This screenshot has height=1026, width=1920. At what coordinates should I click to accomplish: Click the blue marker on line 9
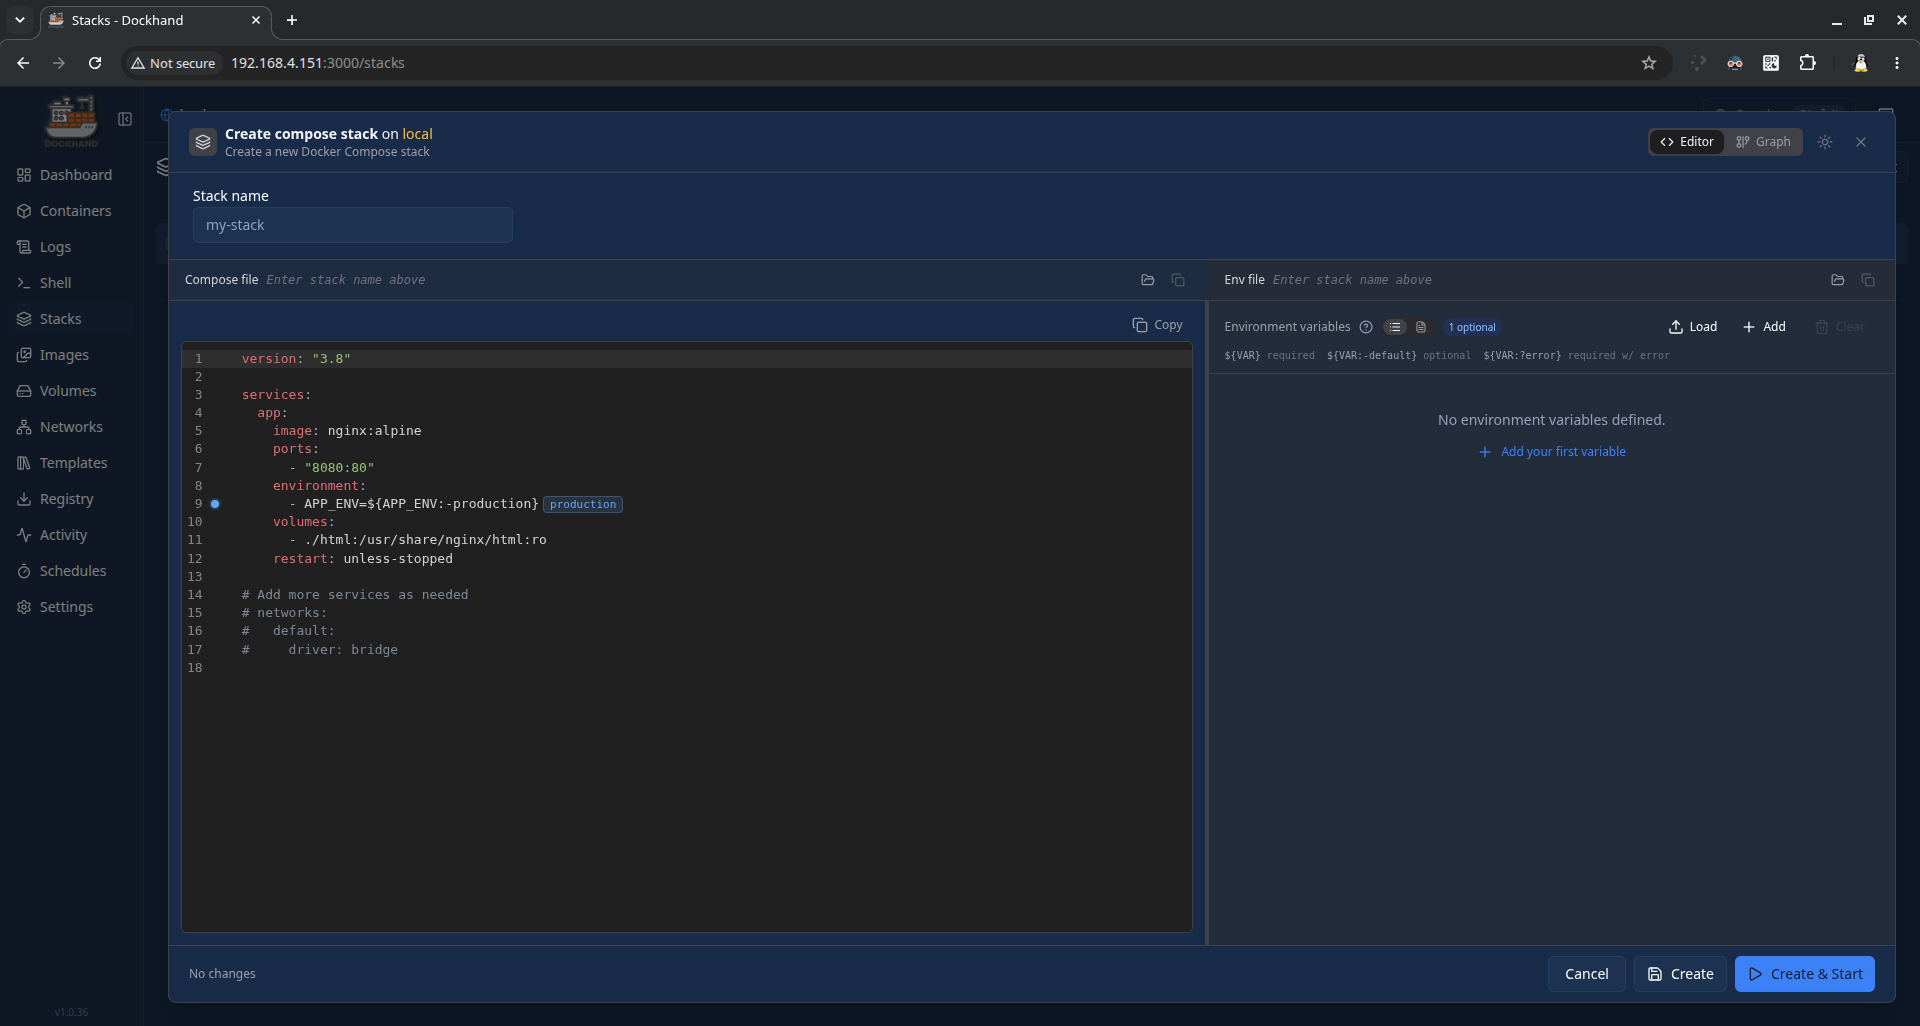215,504
